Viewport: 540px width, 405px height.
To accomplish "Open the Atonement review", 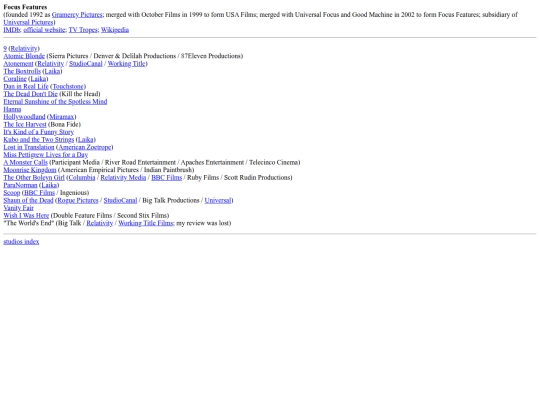I will point(18,64).
